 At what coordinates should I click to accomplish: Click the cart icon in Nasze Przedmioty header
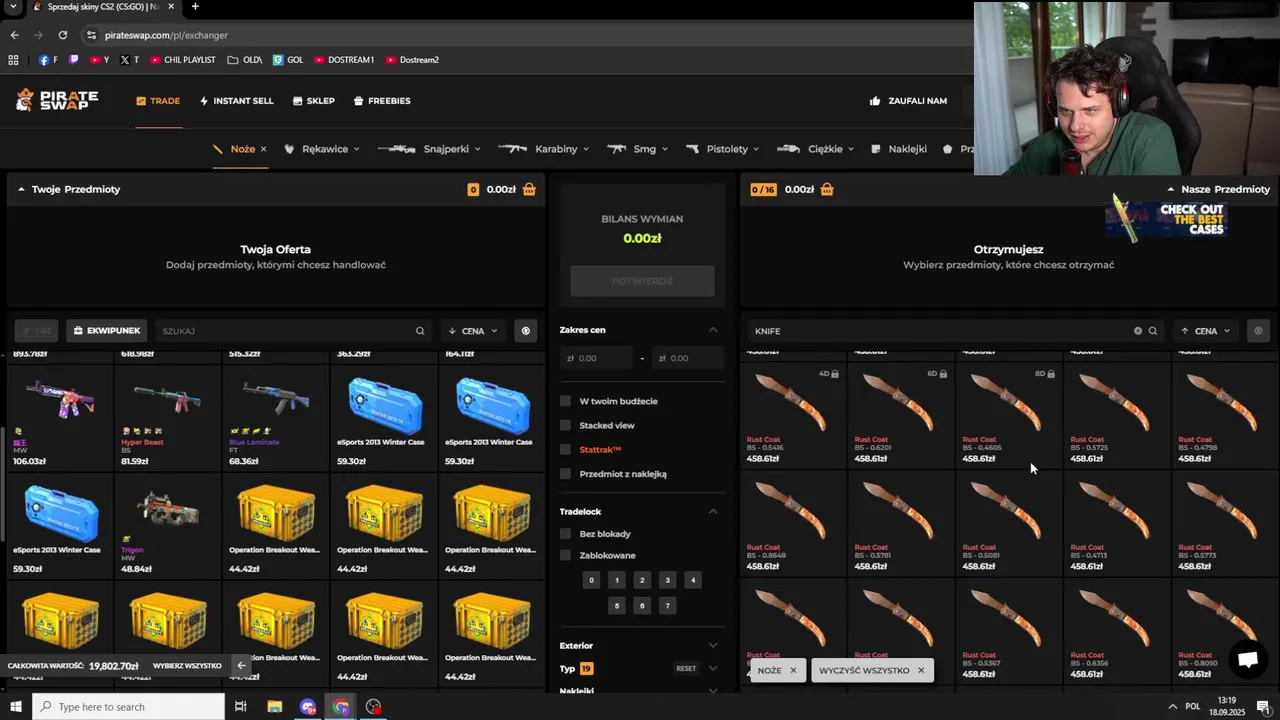point(827,189)
